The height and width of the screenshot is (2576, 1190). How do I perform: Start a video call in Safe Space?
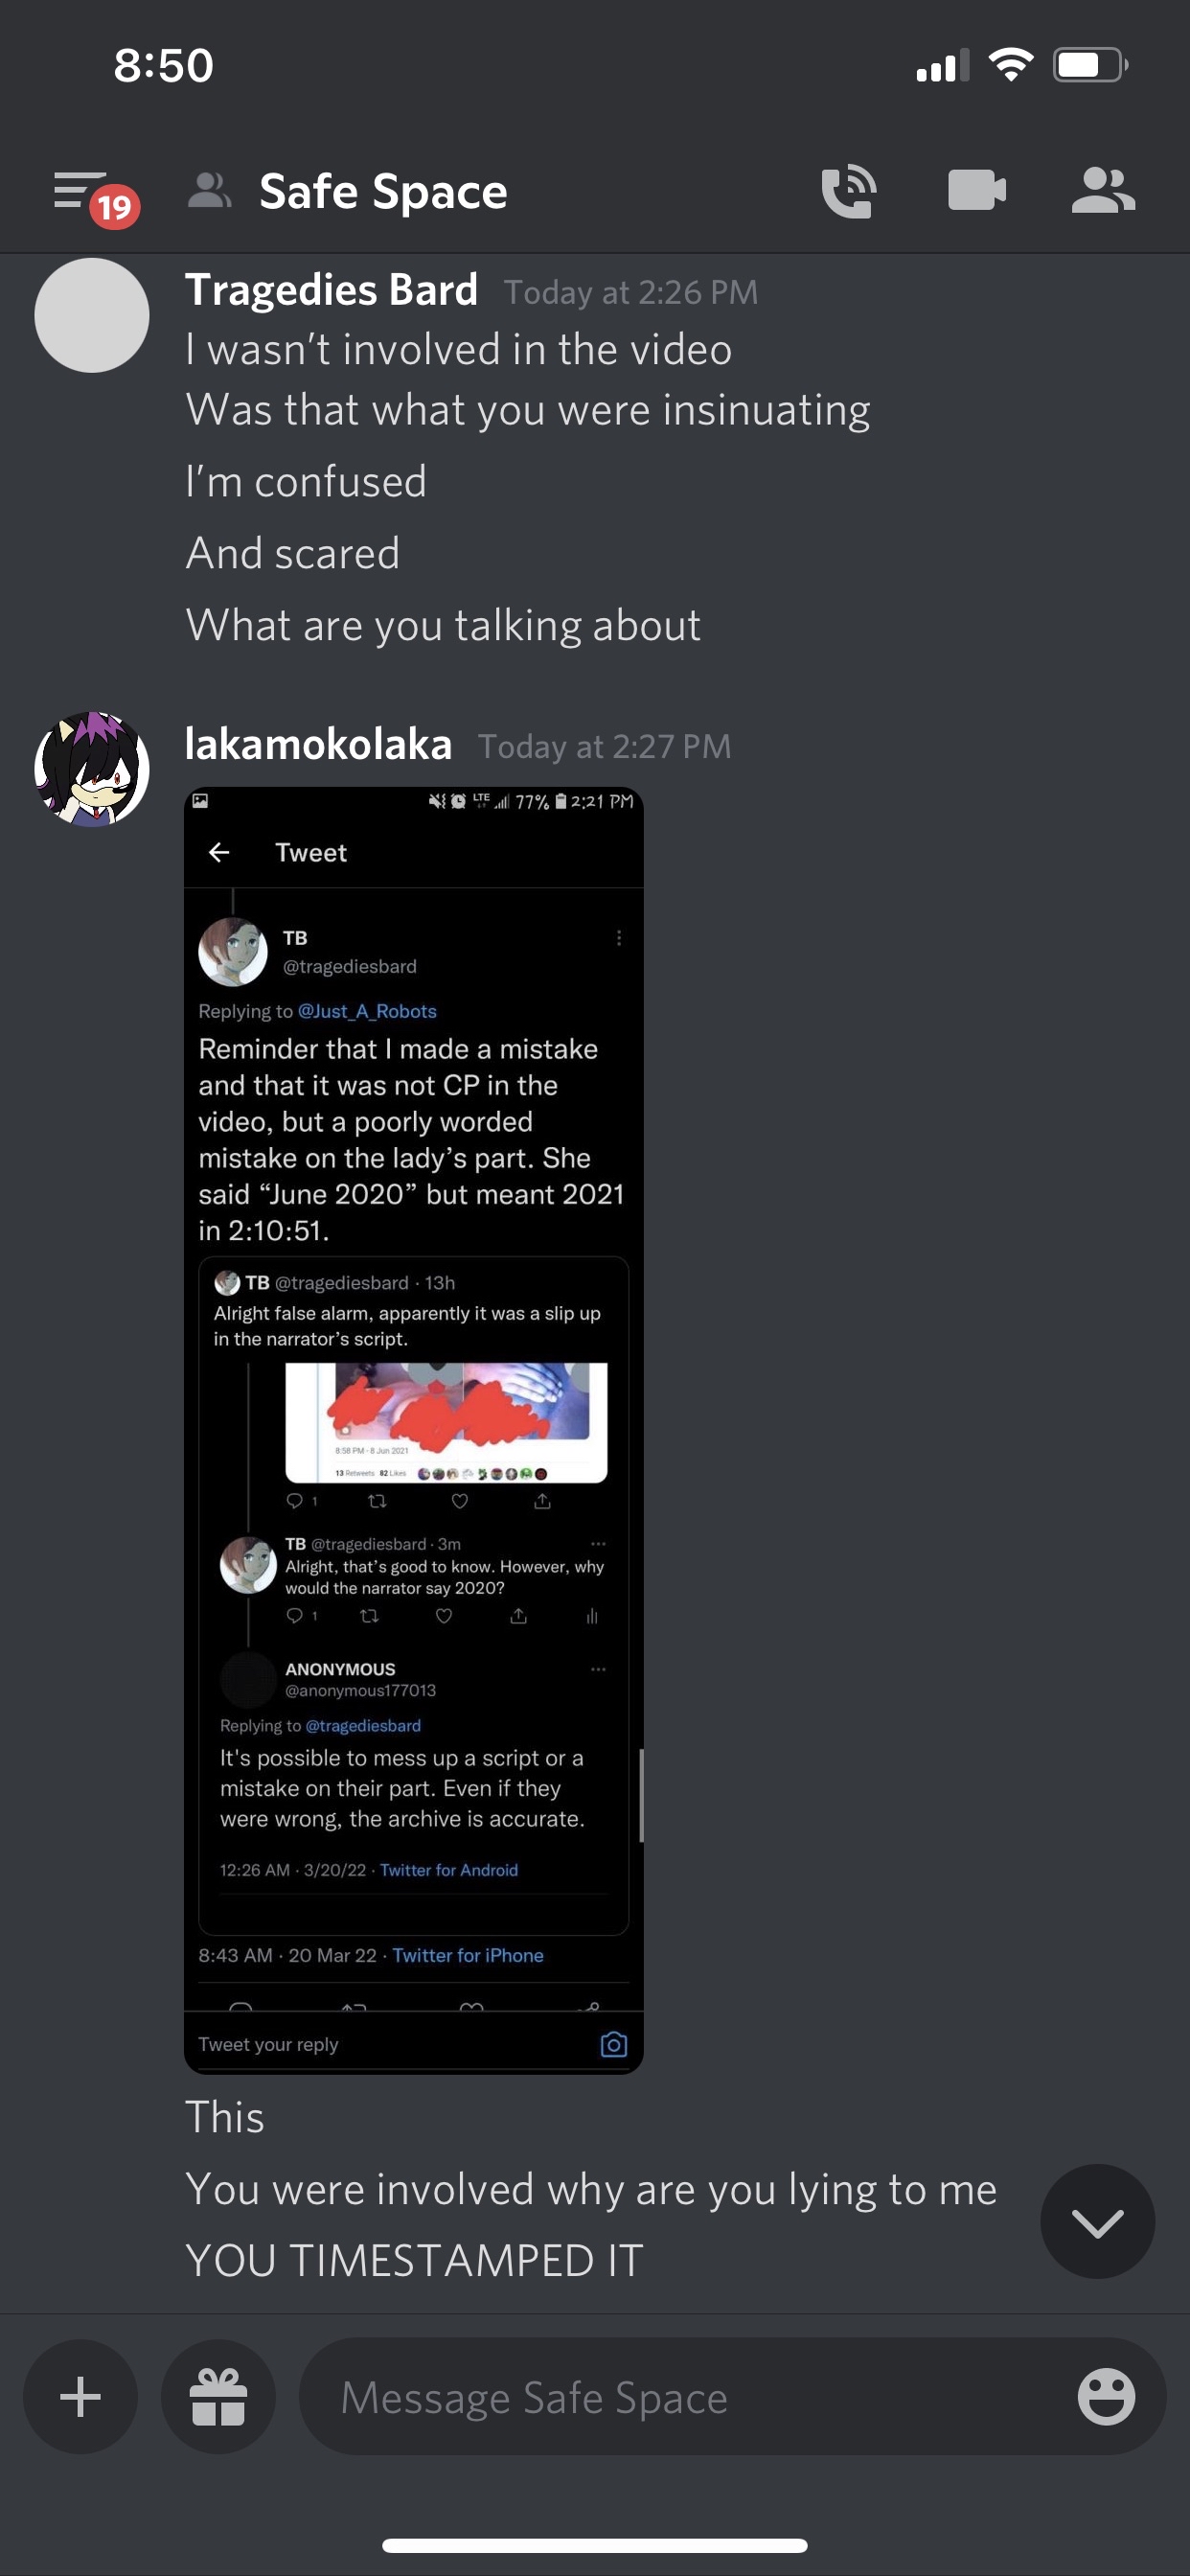click(976, 190)
